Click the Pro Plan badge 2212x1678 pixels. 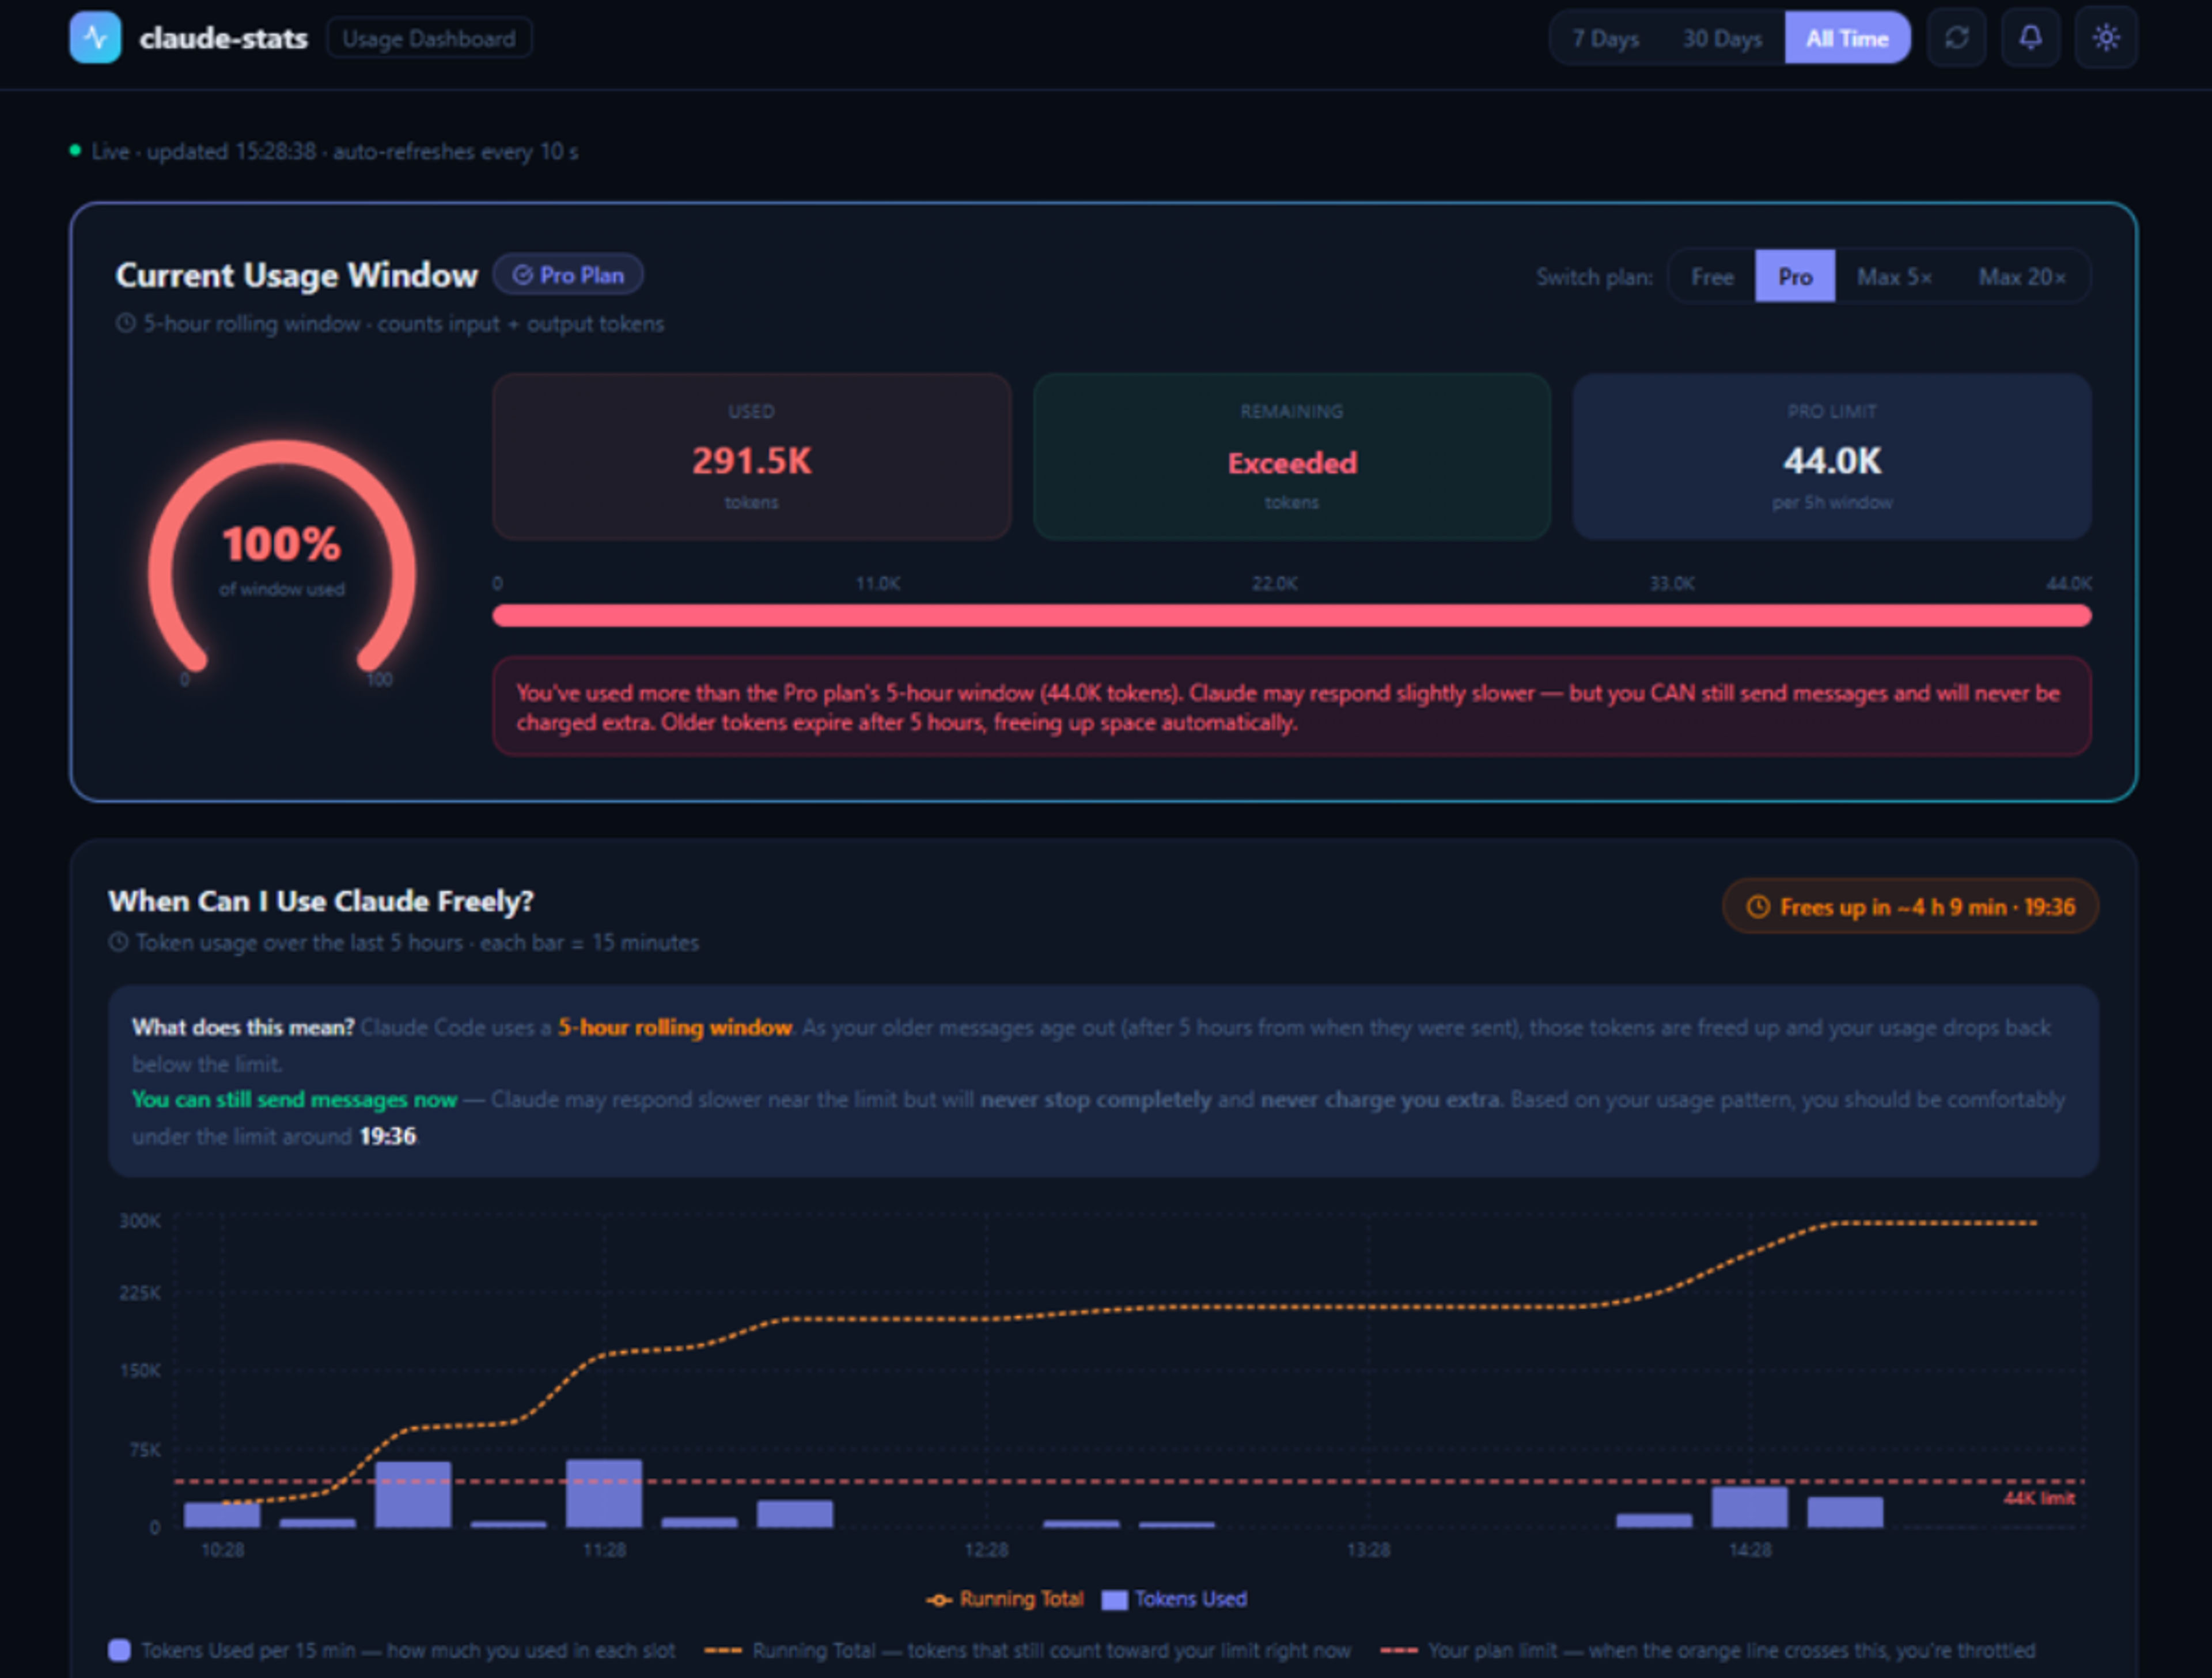point(568,275)
